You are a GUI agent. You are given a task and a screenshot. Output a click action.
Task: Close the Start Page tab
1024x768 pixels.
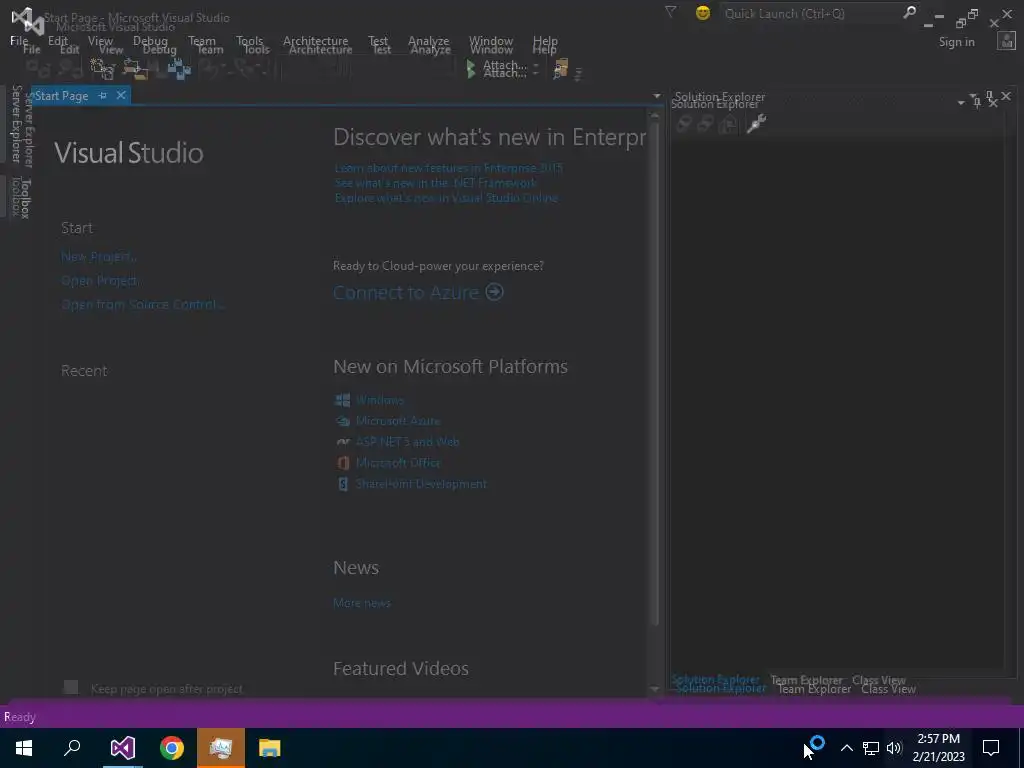point(121,95)
